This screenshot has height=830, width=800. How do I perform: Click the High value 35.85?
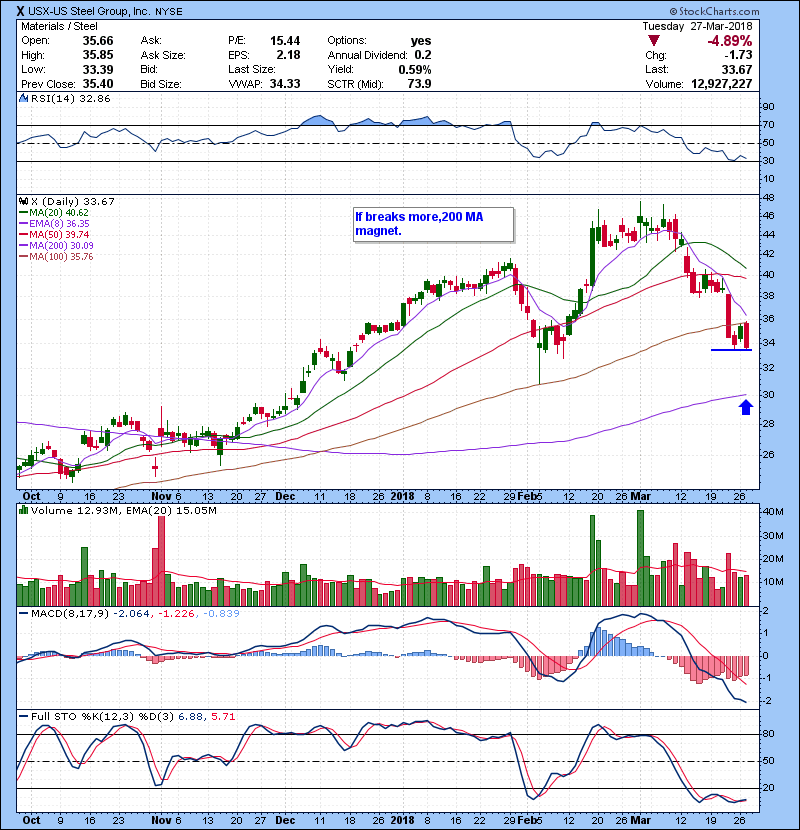pos(98,55)
